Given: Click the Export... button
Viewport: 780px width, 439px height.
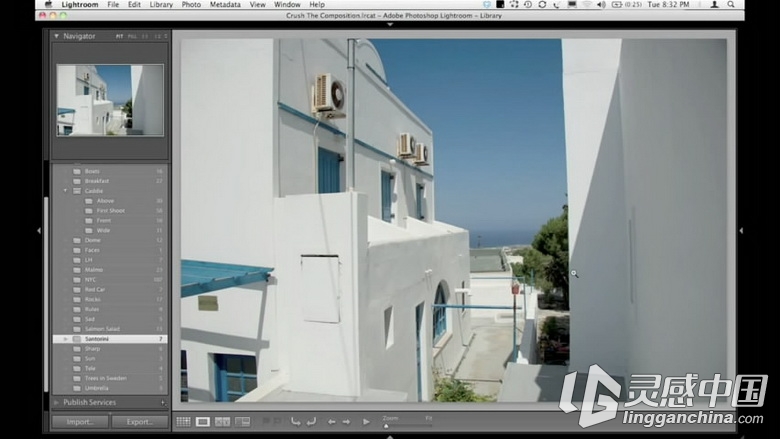Looking at the screenshot, I should [140, 422].
